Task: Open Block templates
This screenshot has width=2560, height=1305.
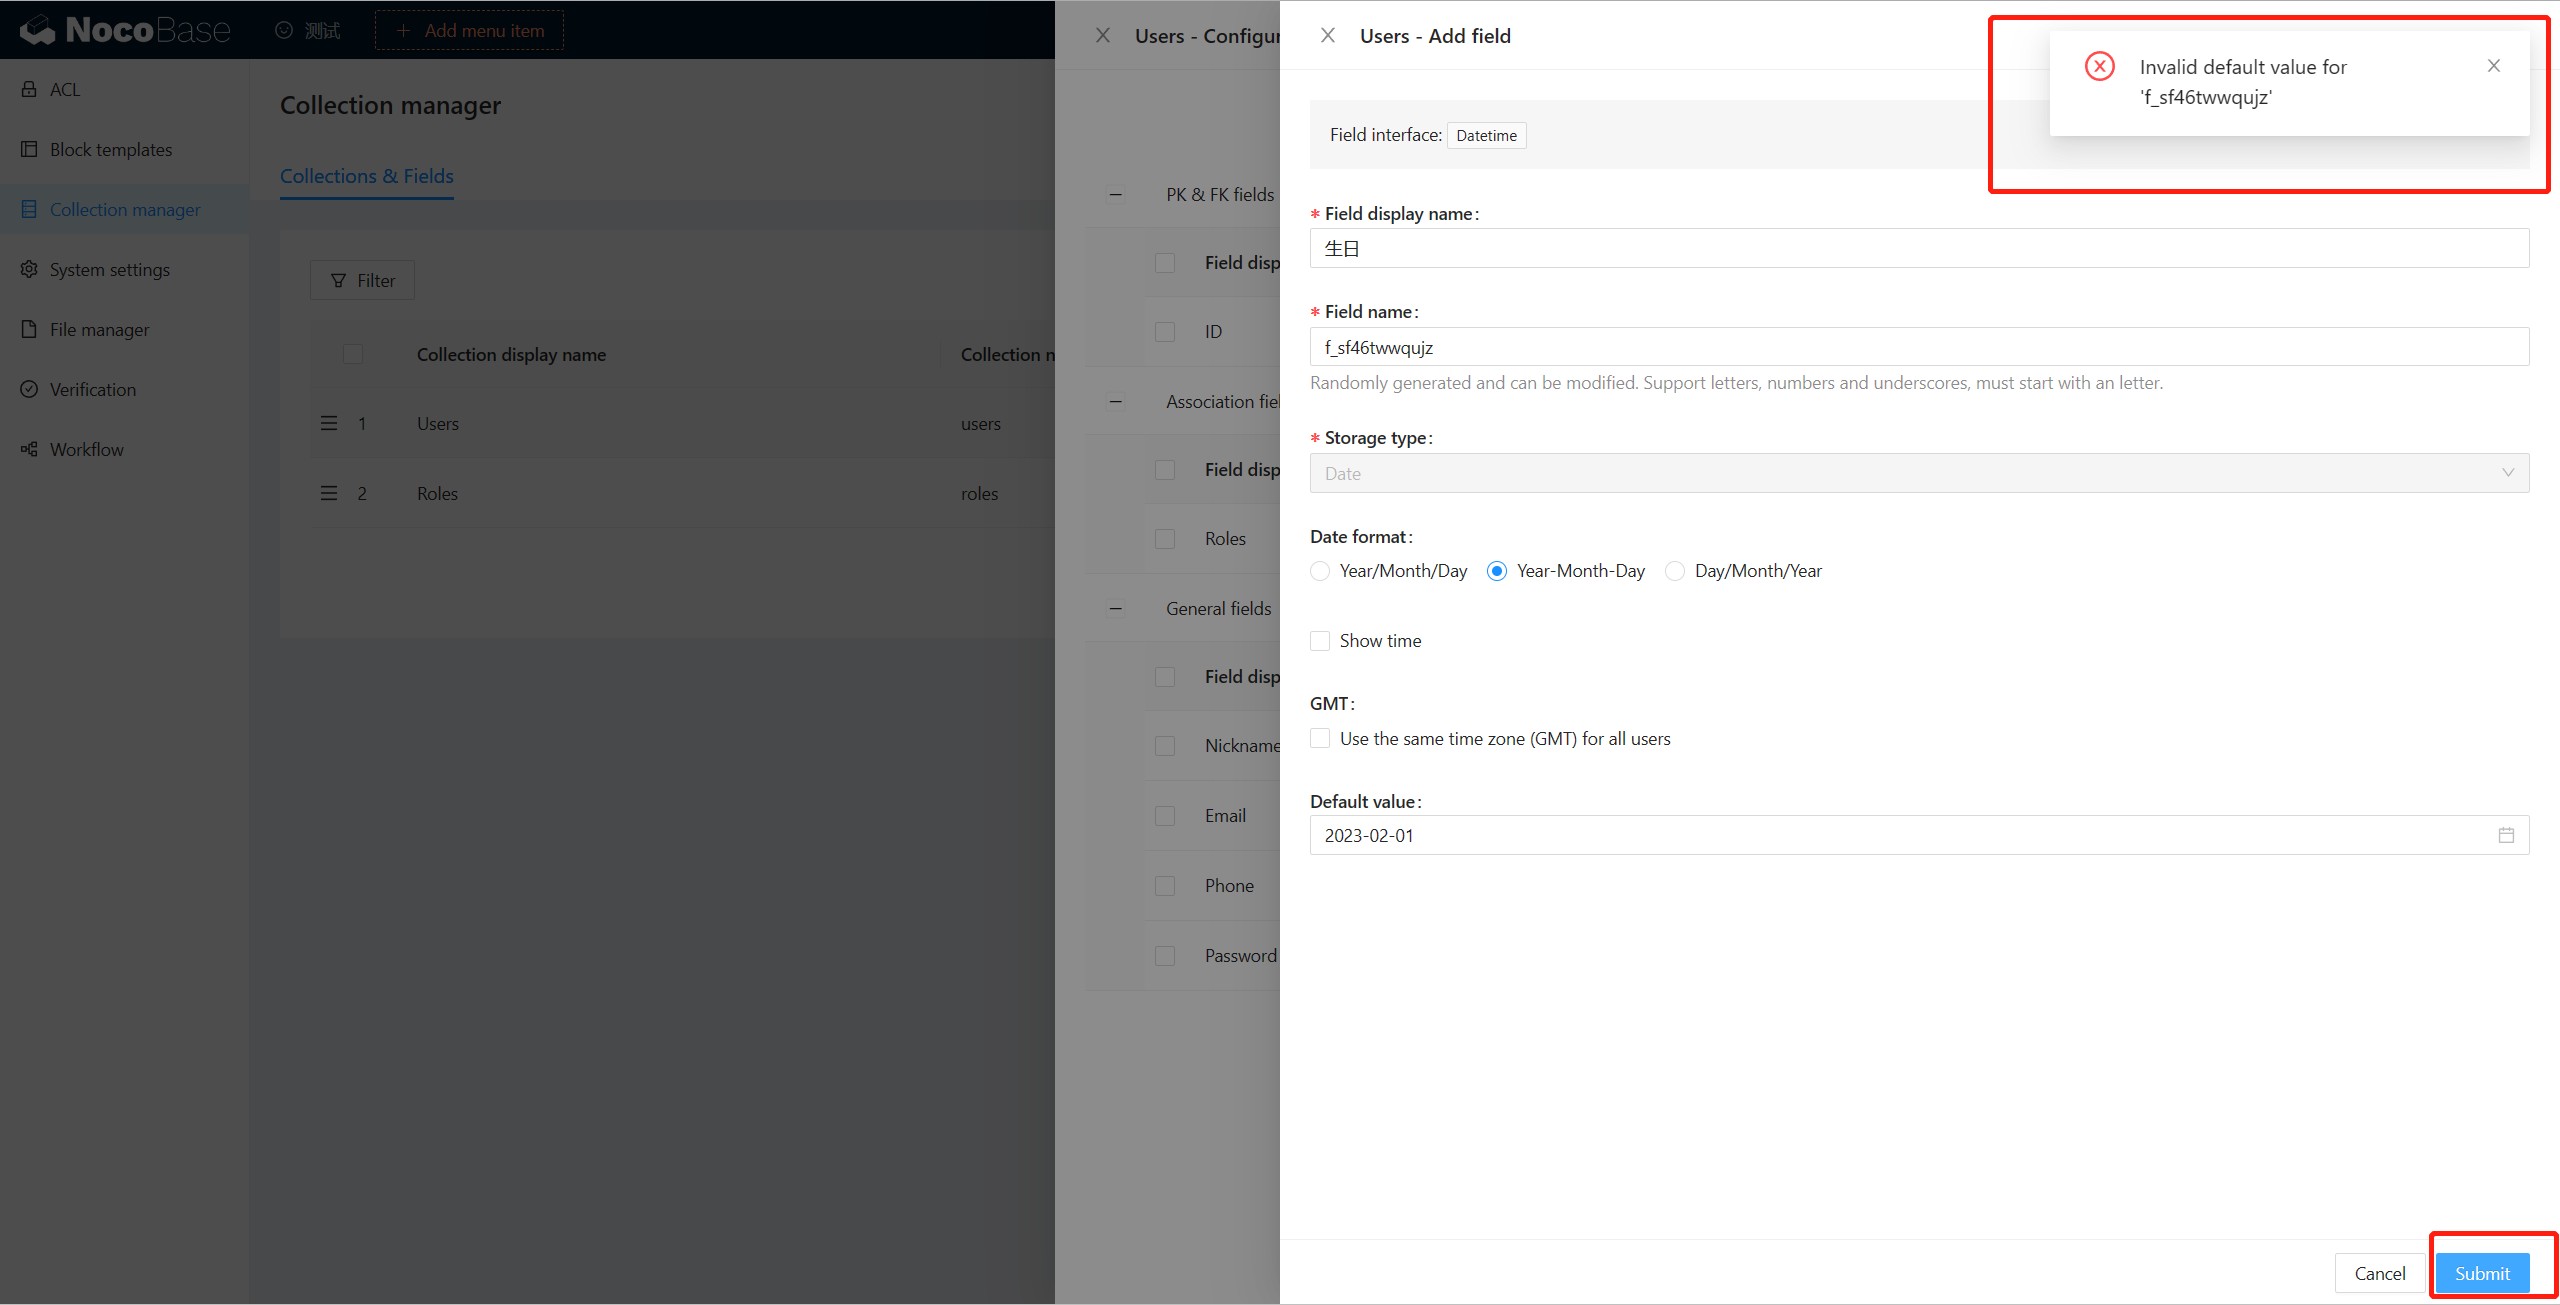Action: pos(110,149)
